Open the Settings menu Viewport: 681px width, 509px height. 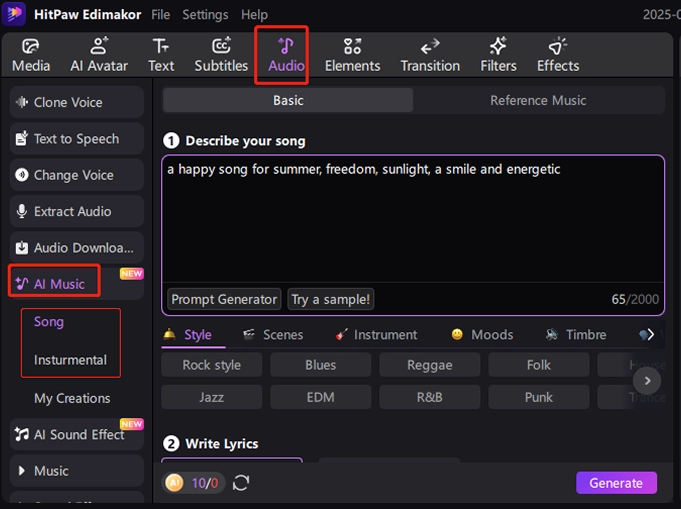click(205, 15)
